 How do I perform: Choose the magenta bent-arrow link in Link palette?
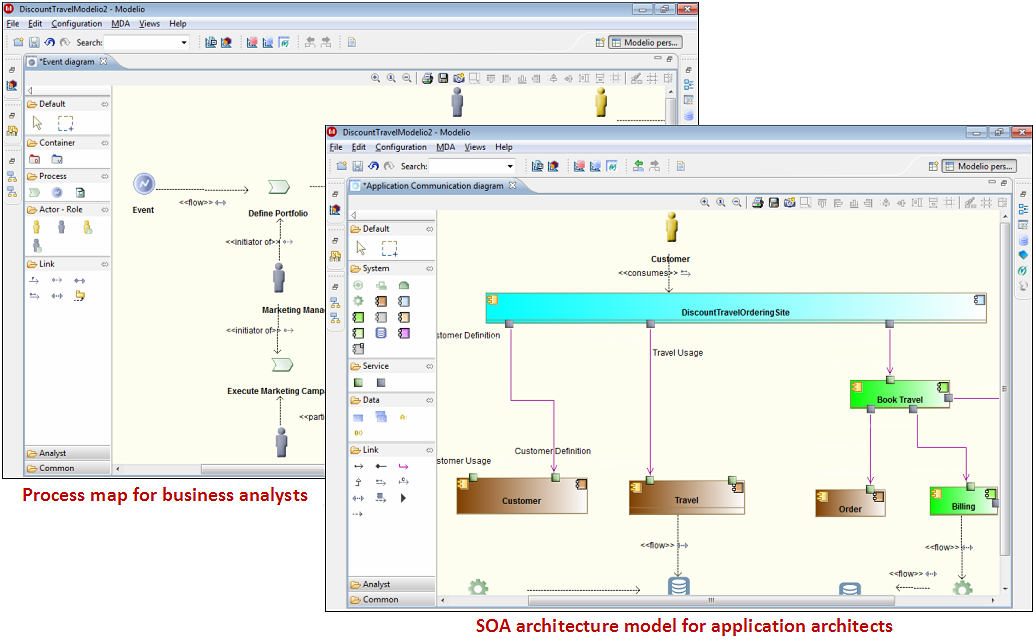click(x=403, y=467)
